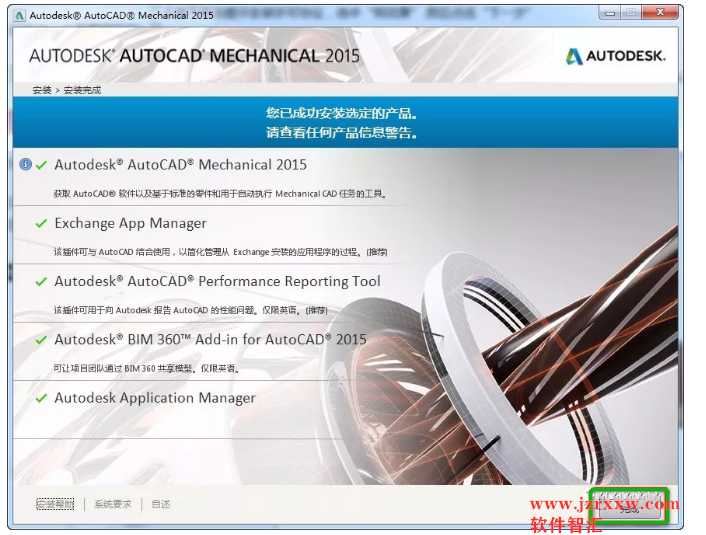706x535 pixels.
Task: Click the 安装完成 breadcrumb text
Action: point(82,90)
